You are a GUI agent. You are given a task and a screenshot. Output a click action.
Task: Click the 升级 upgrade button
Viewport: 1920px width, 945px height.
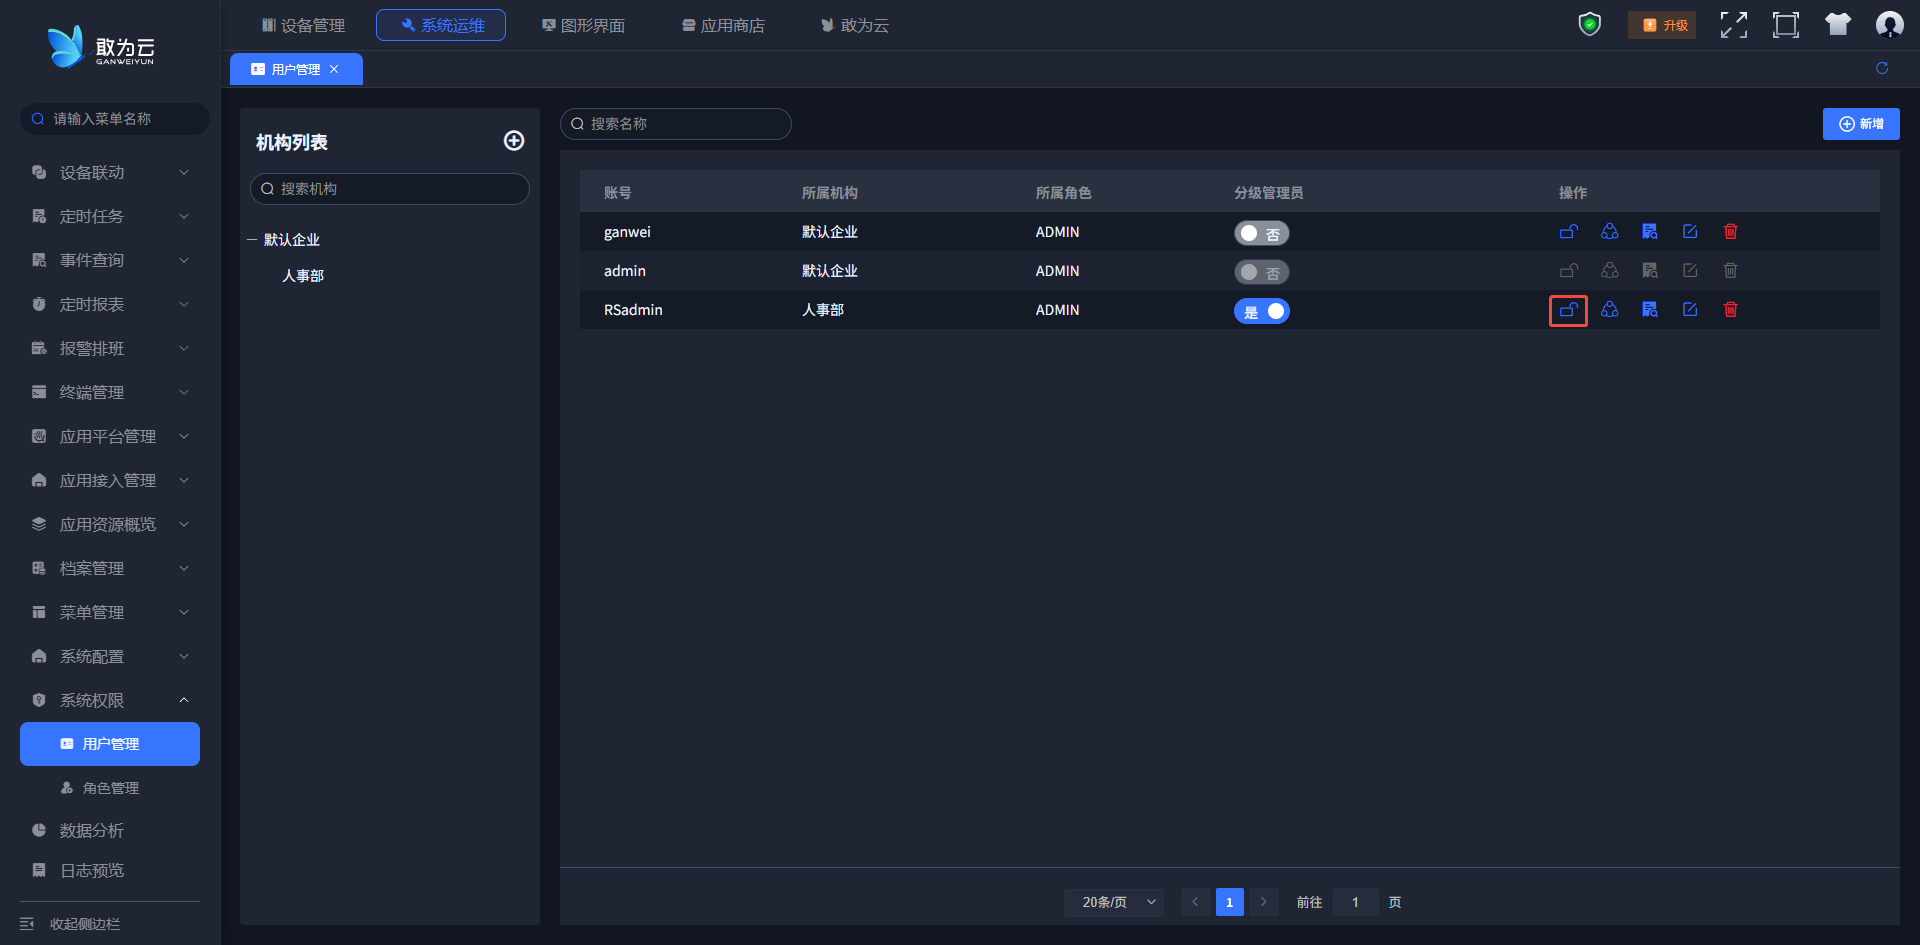click(x=1664, y=25)
